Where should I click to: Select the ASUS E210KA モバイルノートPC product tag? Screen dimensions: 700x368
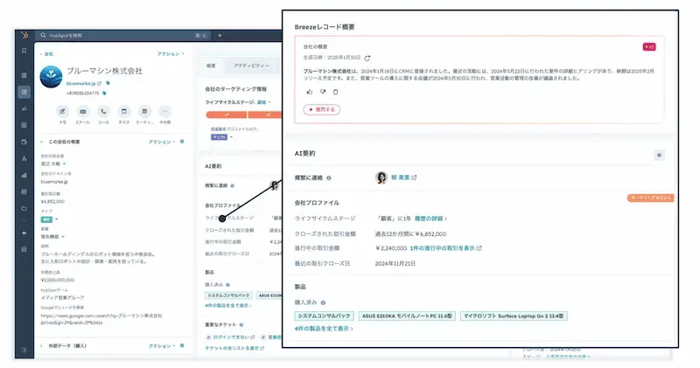pos(407,316)
